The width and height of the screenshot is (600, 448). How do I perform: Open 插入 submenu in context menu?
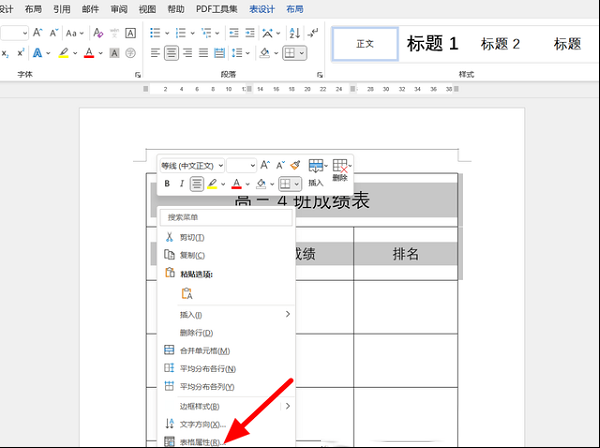pos(227,314)
